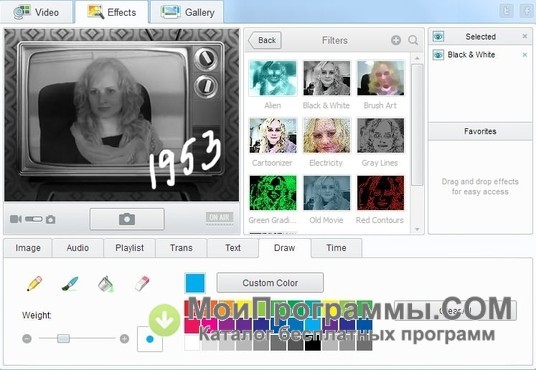Select the pencil drawing tool

pos(35,283)
